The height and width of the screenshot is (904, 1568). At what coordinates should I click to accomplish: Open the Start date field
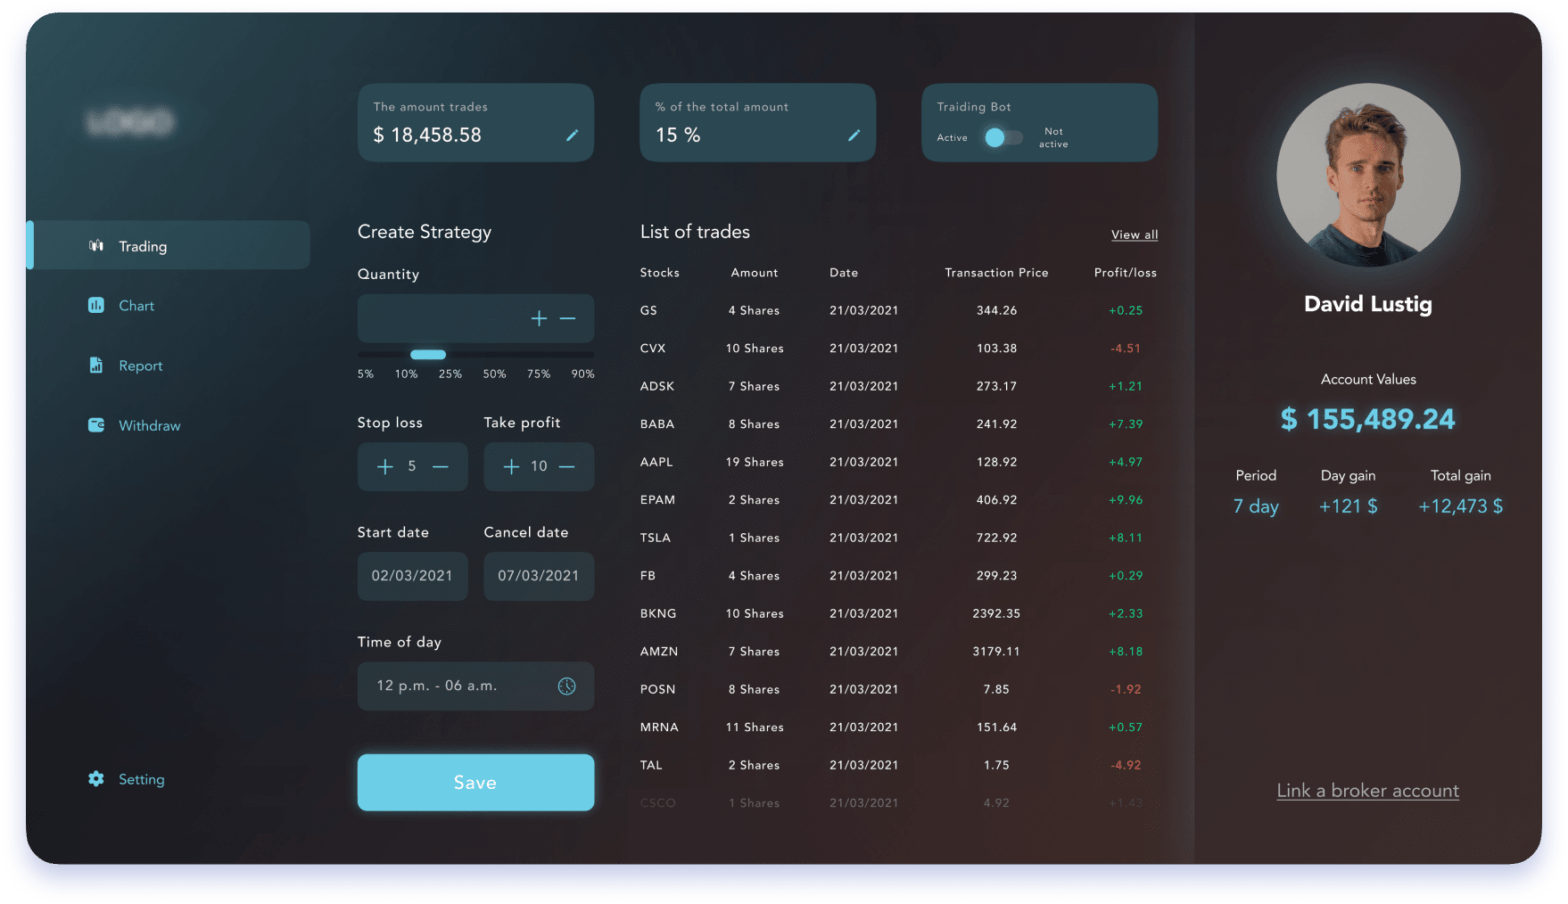(x=412, y=576)
